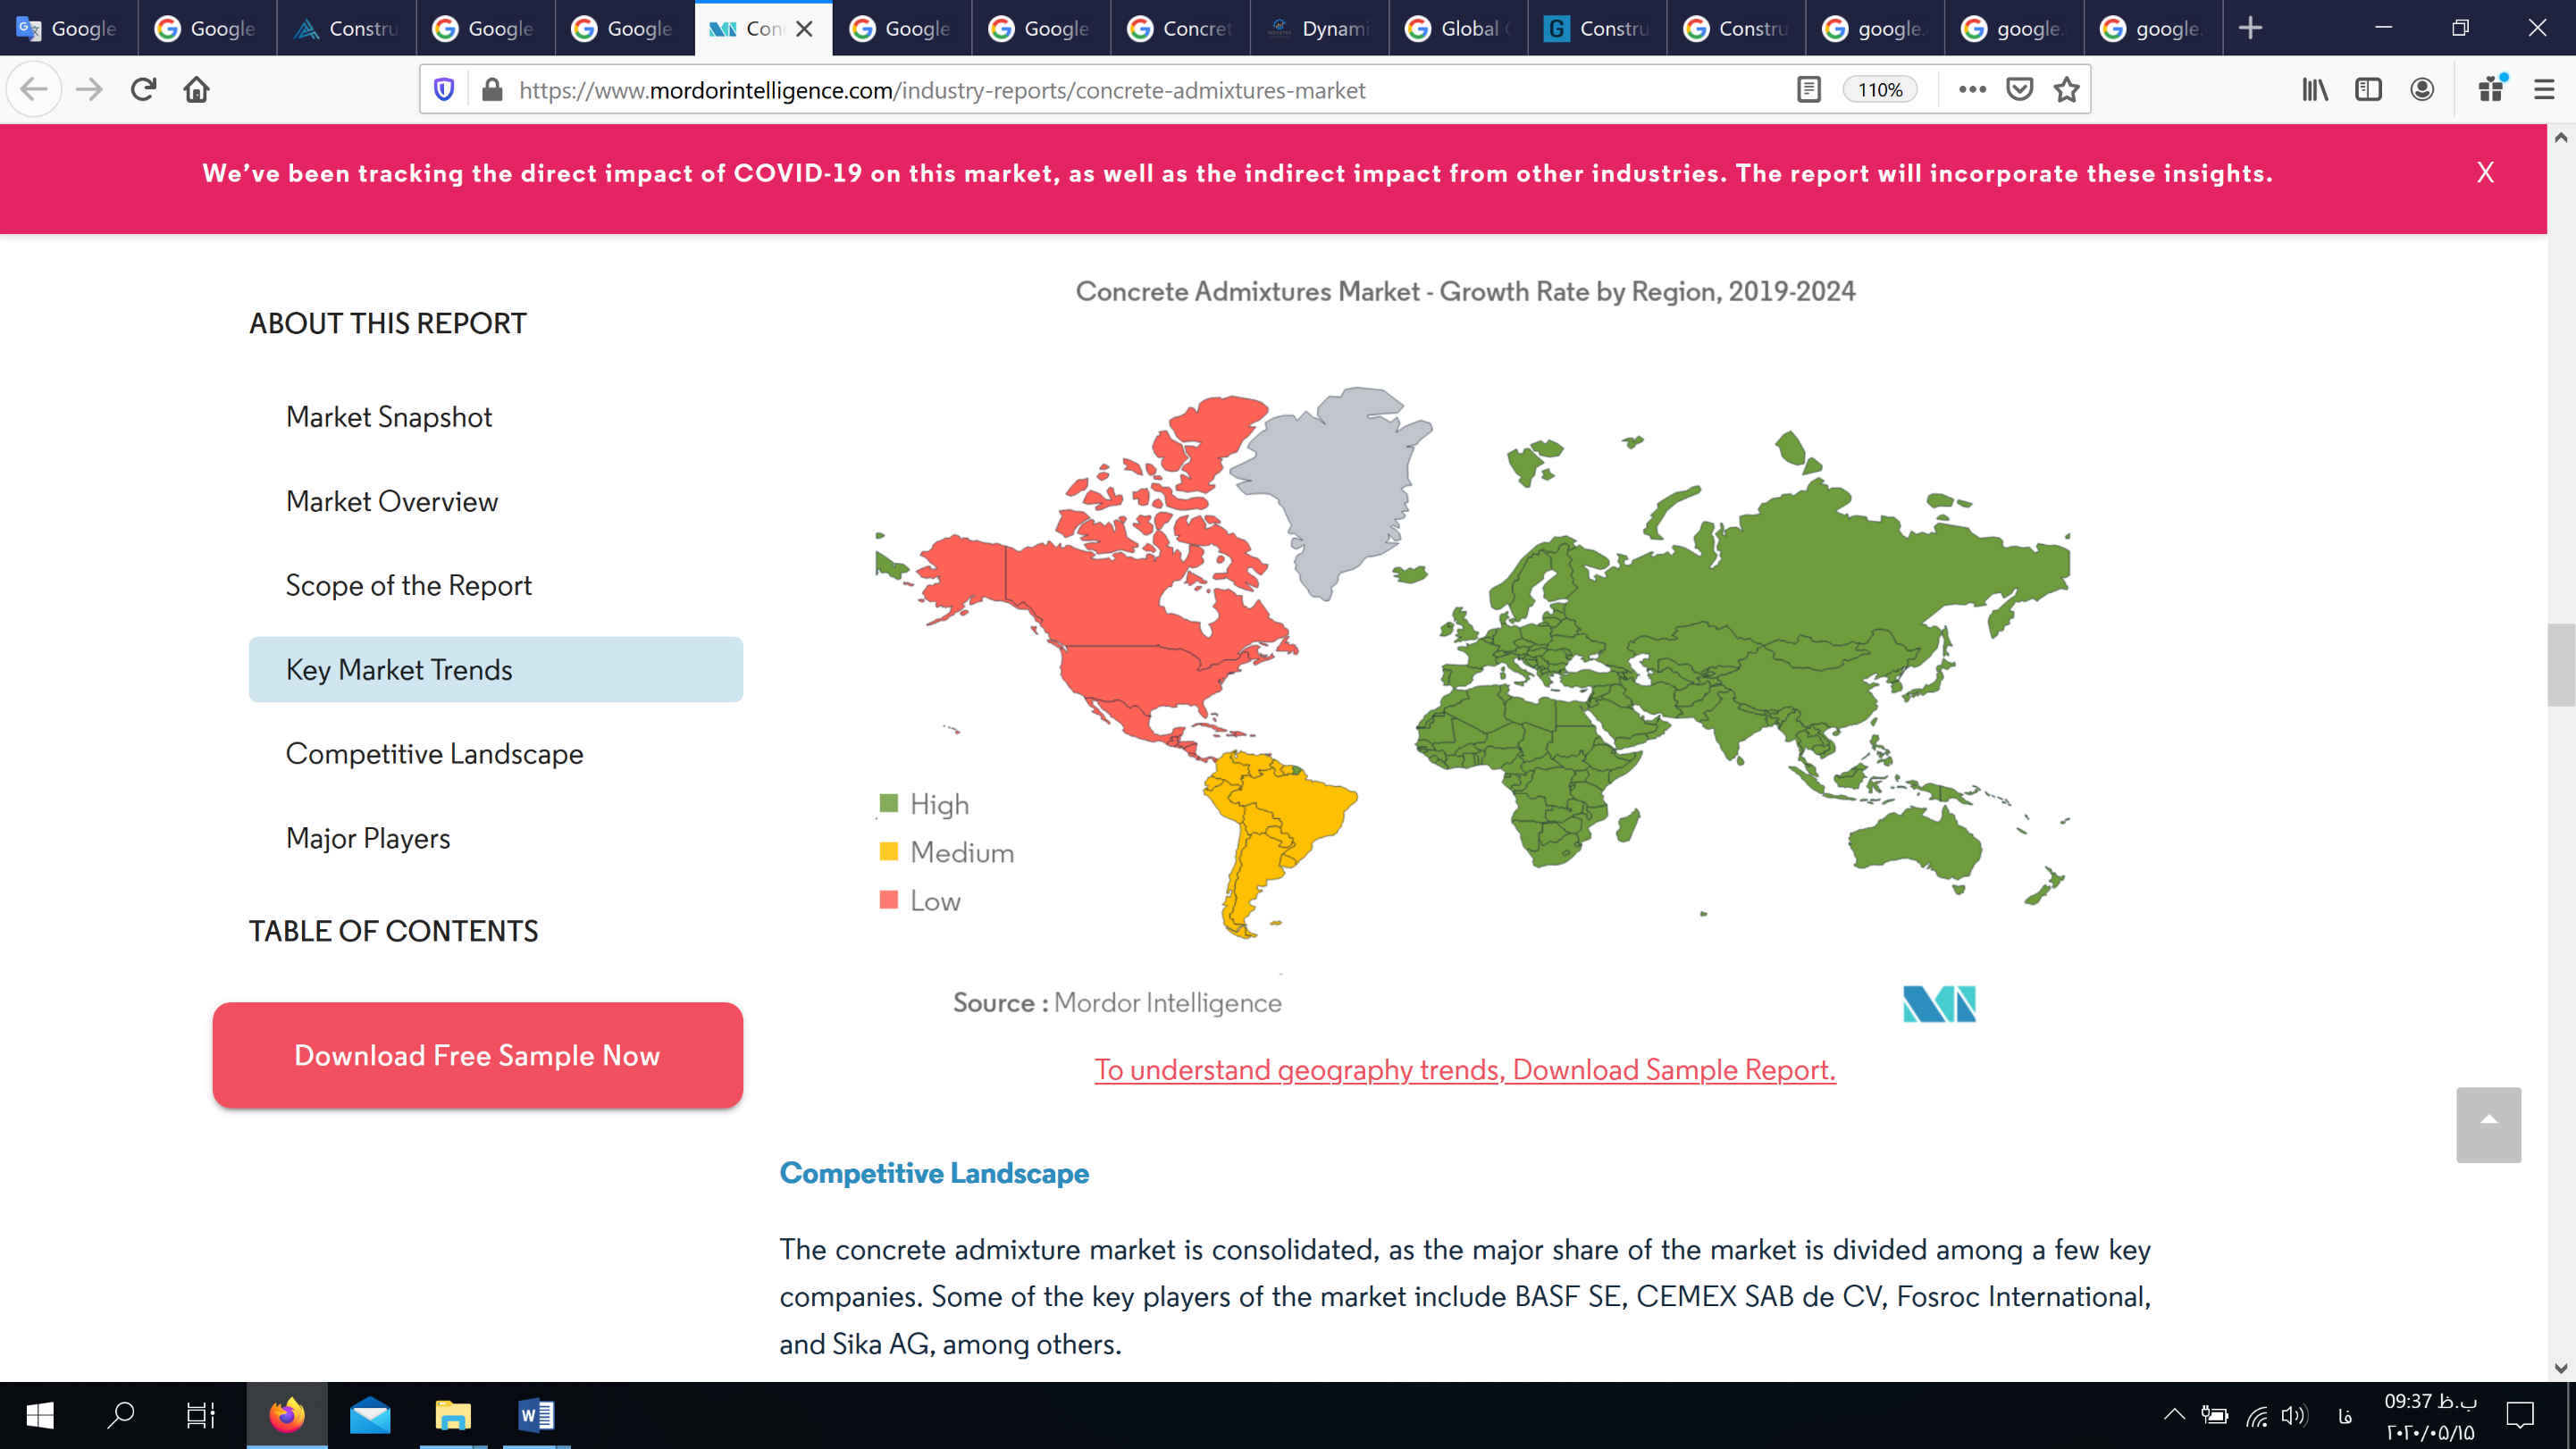
Task: Open Windows taskbar search
Action: point(121,1415)
